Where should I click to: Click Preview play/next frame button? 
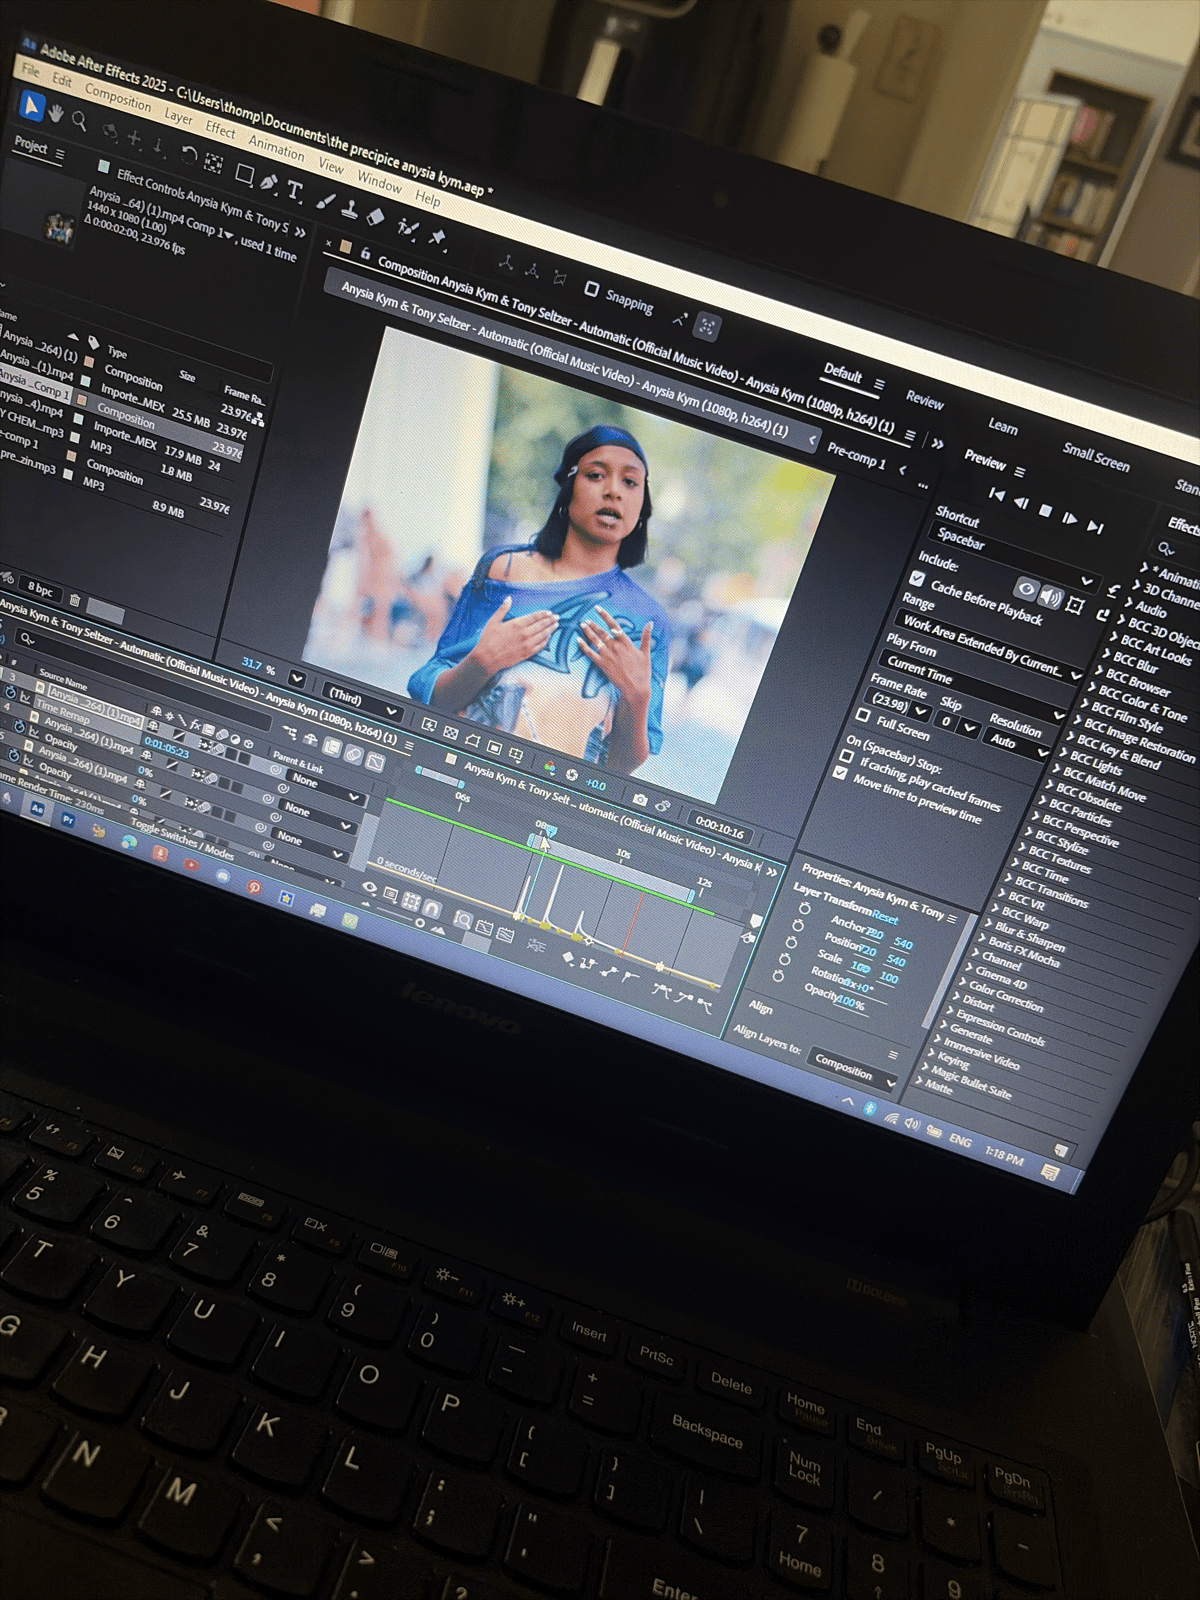[x=1070, y=518]
